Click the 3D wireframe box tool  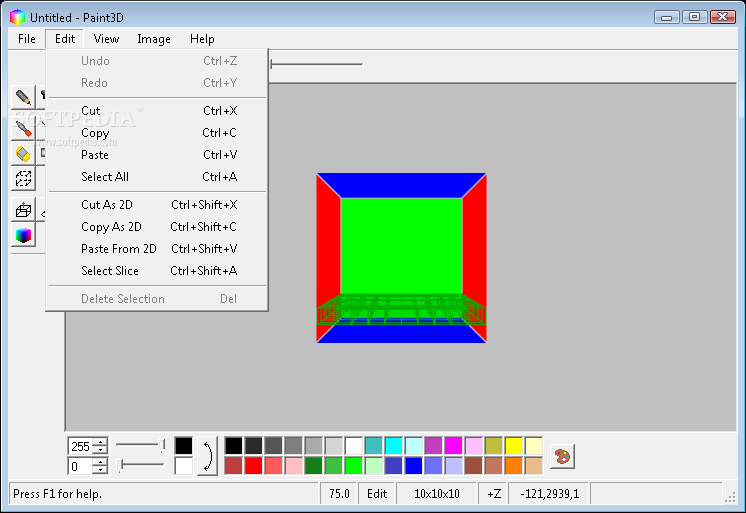(x=23, y=209)
